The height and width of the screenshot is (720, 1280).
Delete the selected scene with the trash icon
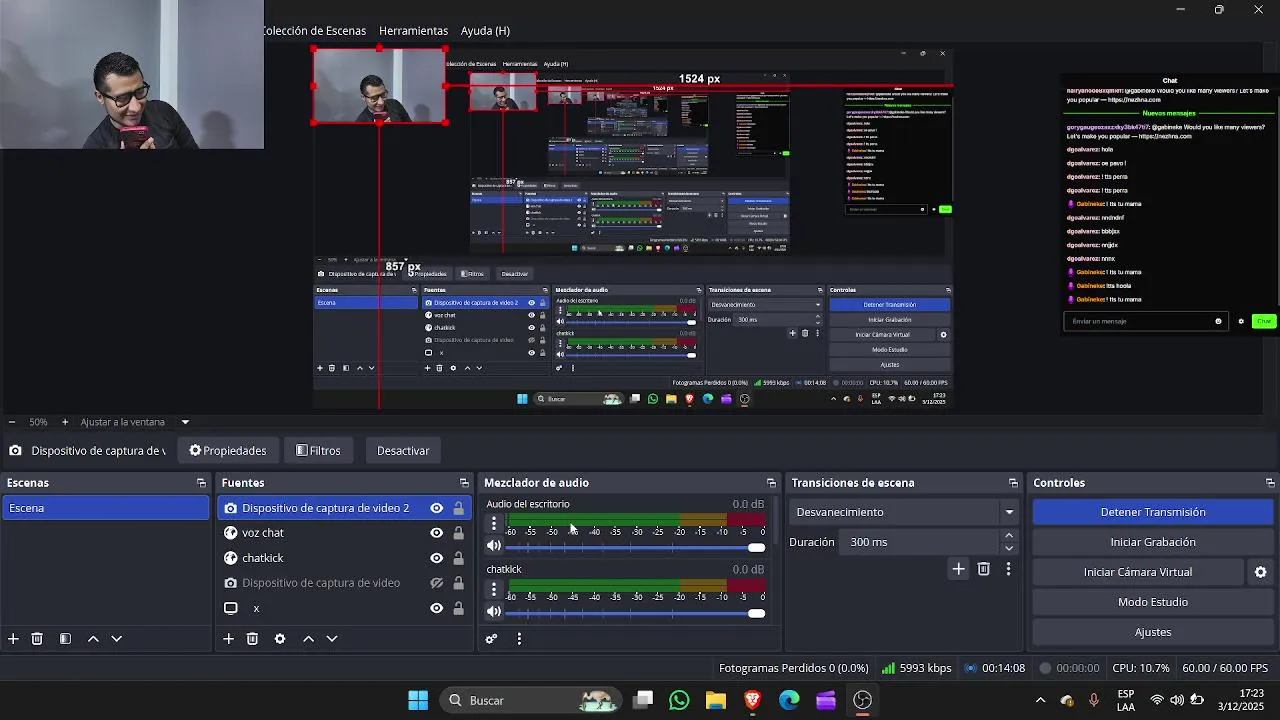[x=37, y=639]
